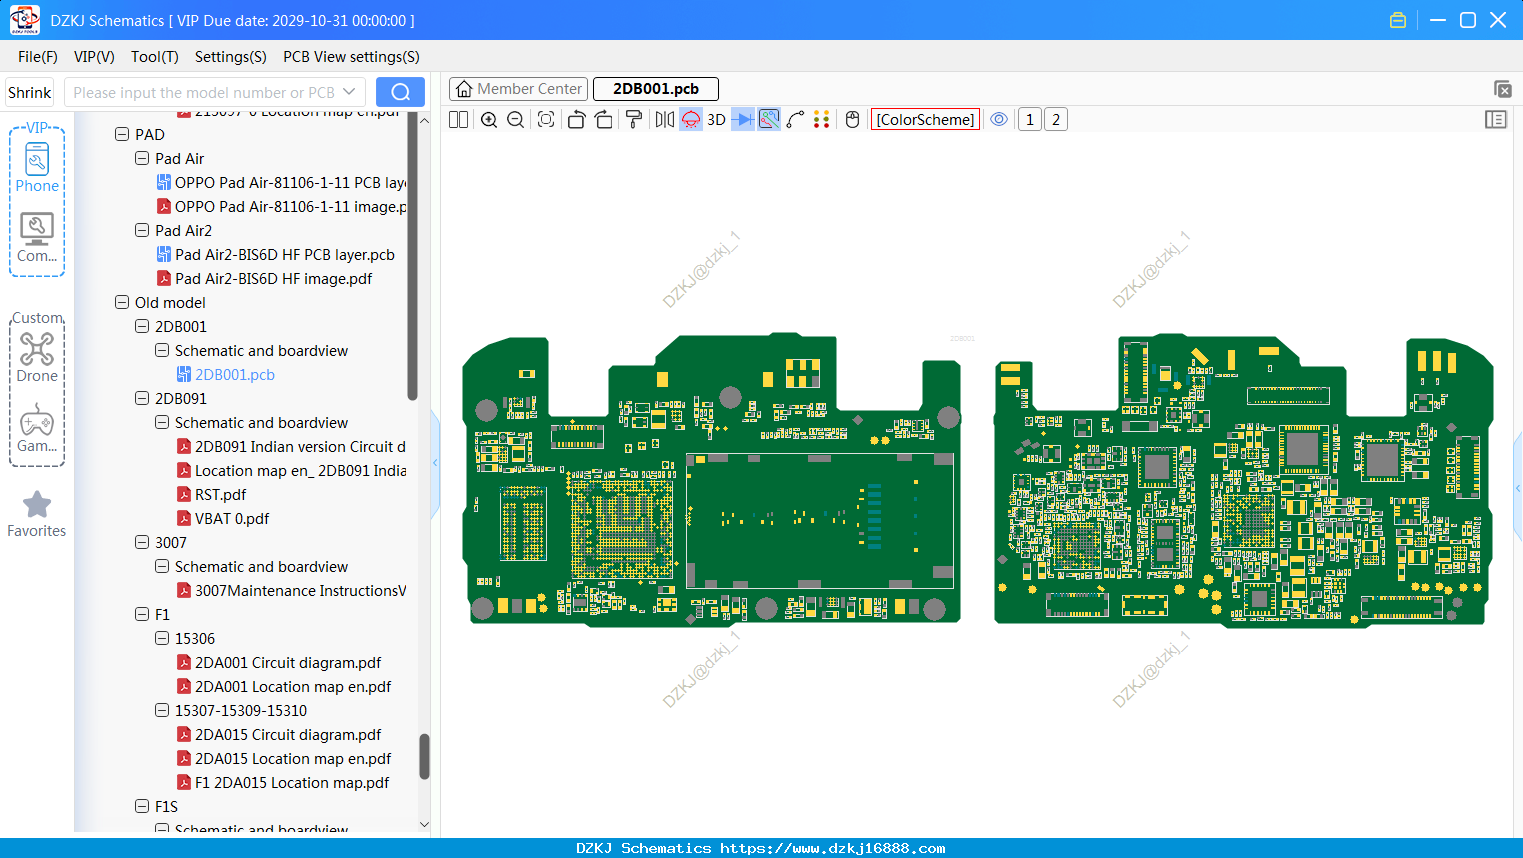Open the model search dropdown arrow
The height and width of the screenshot is (858, 1523).
[x=349, y=92]
